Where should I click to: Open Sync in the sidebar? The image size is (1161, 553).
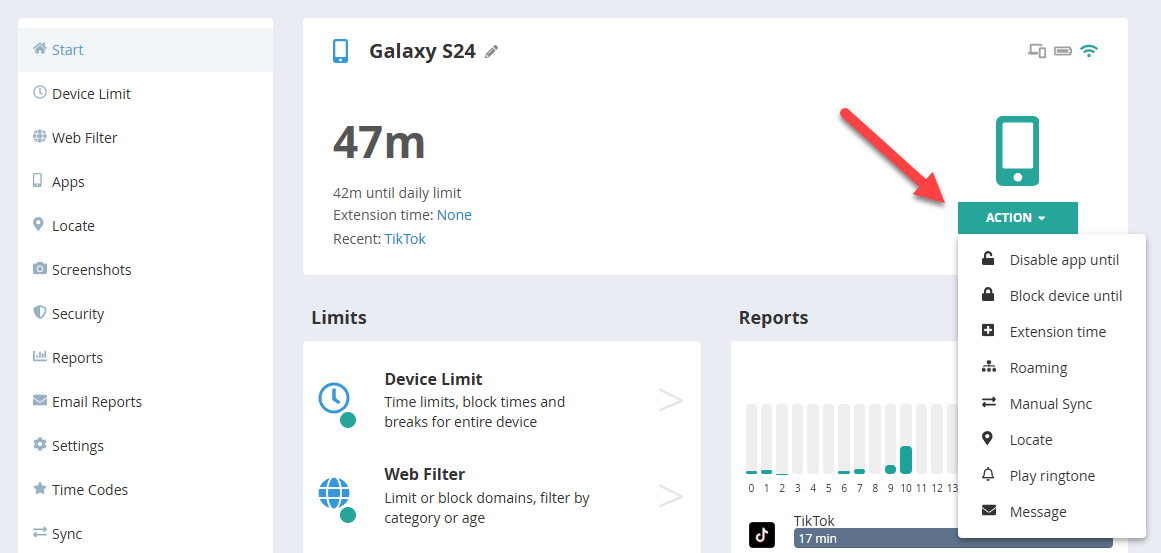145,534
